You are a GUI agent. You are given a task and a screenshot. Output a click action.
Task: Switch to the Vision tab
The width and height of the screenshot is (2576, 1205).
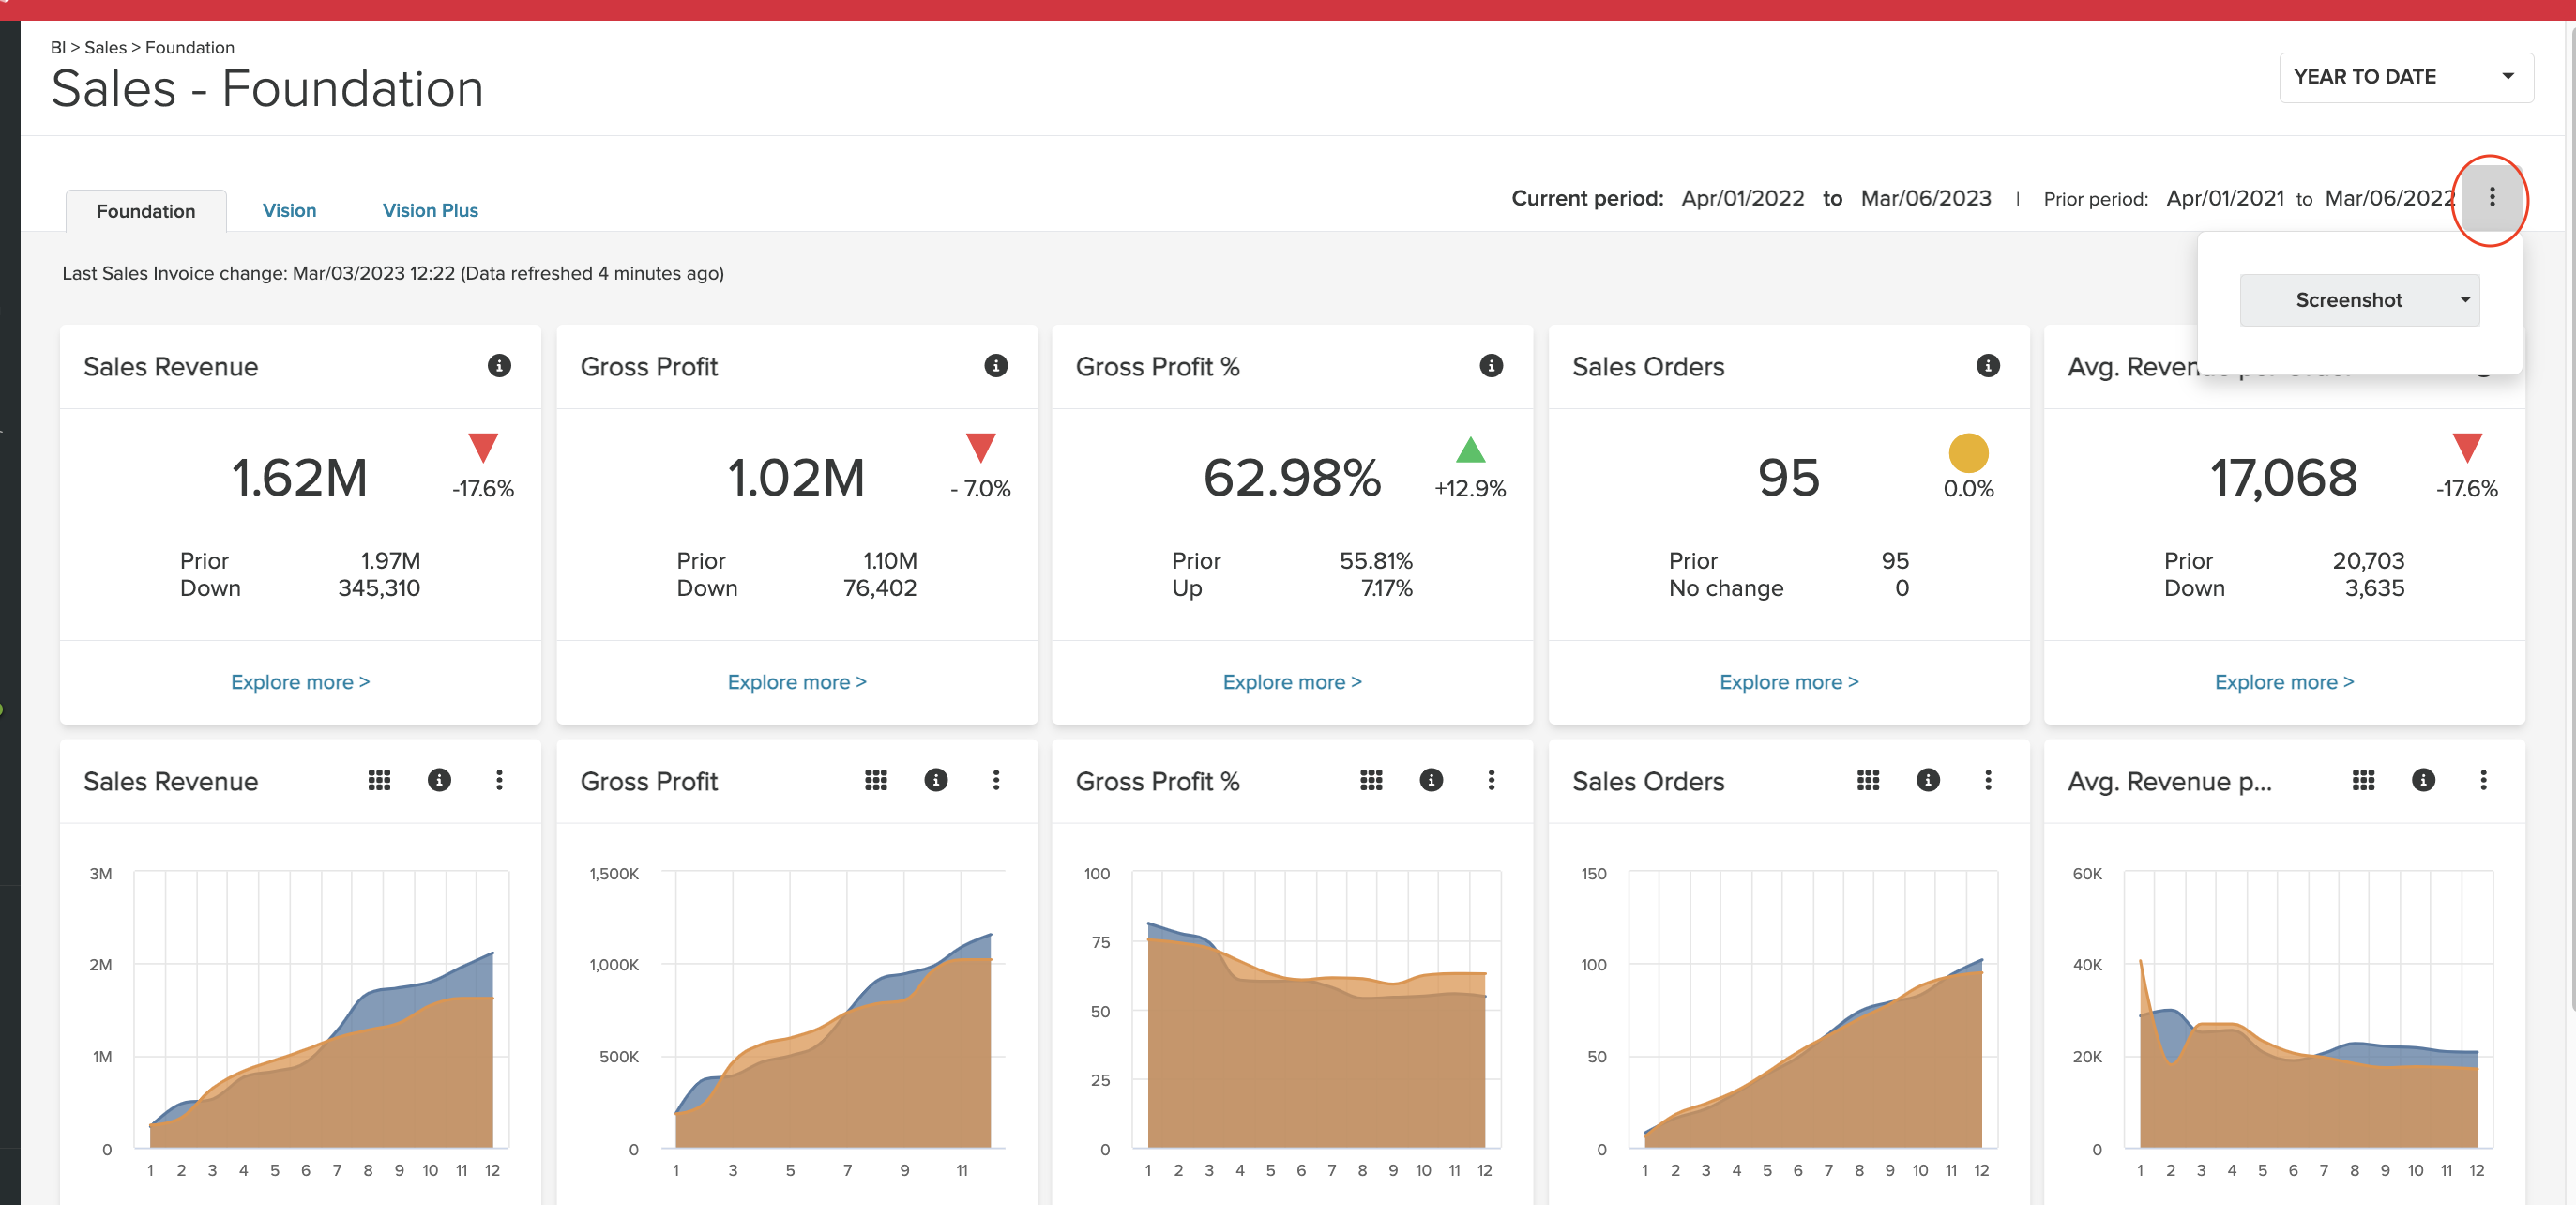289,210
